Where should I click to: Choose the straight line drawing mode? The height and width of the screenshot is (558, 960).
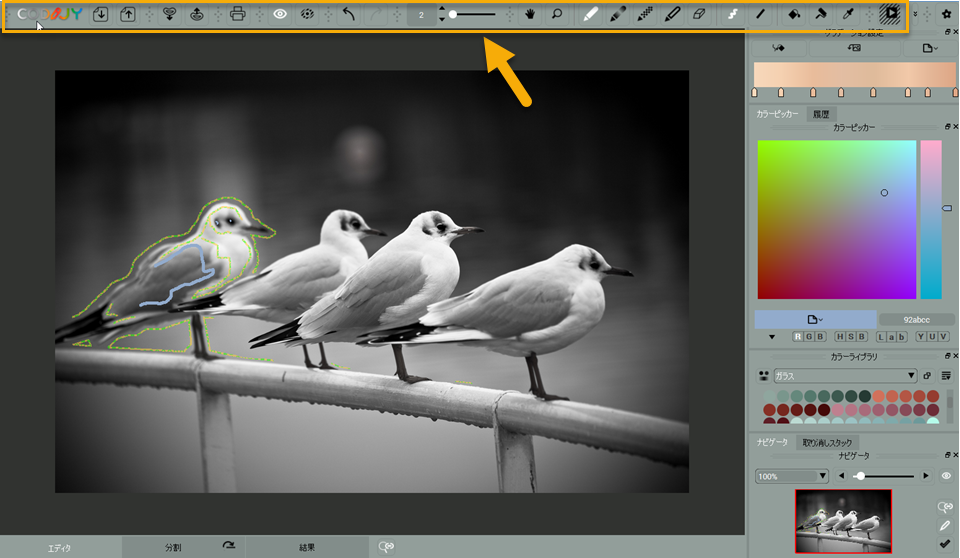tap(760, 14)
